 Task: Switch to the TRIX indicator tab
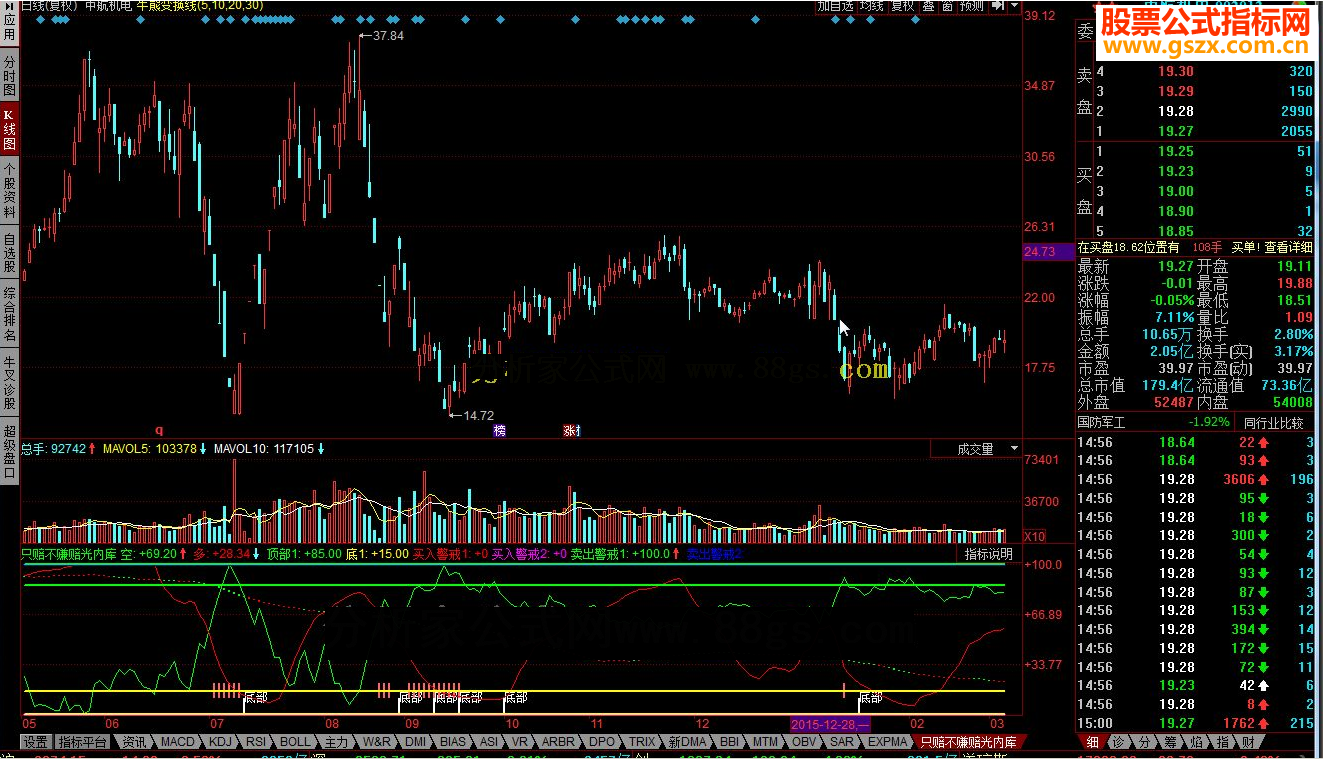(642, 742)
